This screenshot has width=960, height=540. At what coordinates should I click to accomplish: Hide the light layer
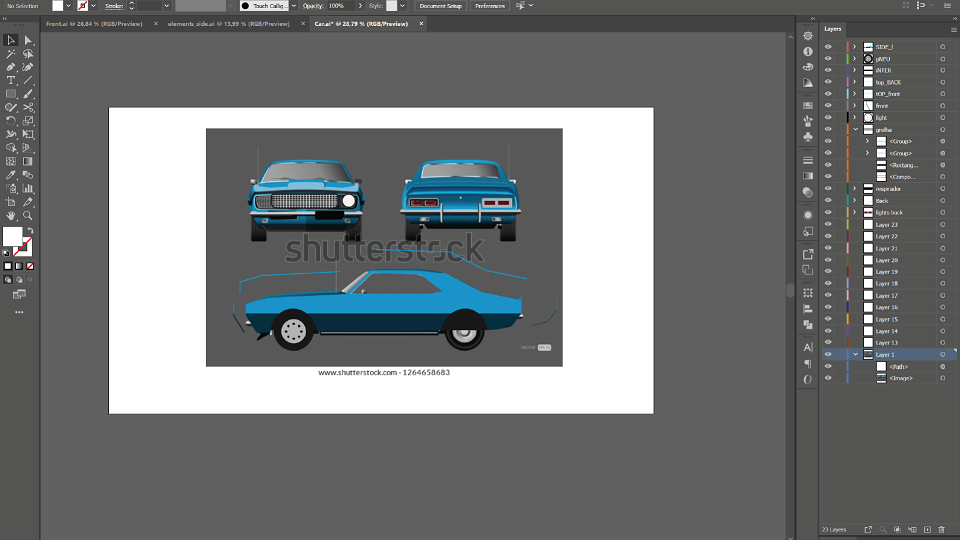tap(828, 118)
